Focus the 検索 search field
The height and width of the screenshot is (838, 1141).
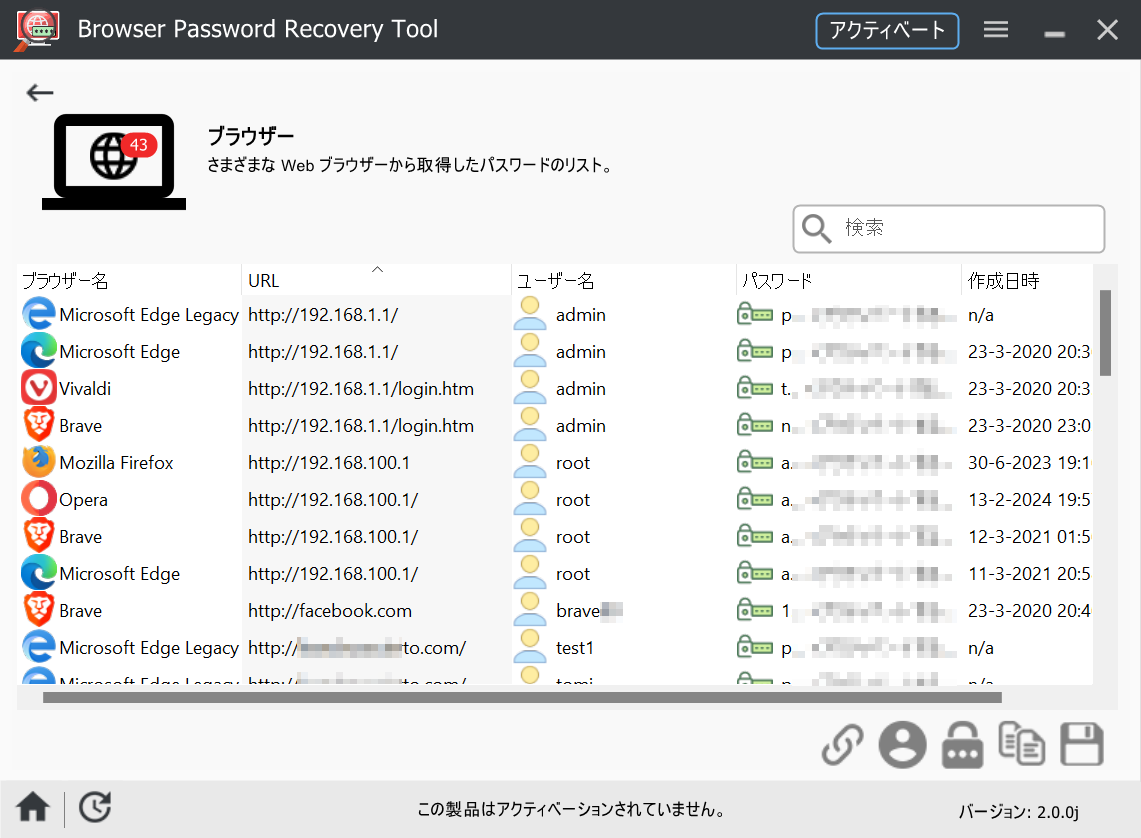[x=949, y=228]
